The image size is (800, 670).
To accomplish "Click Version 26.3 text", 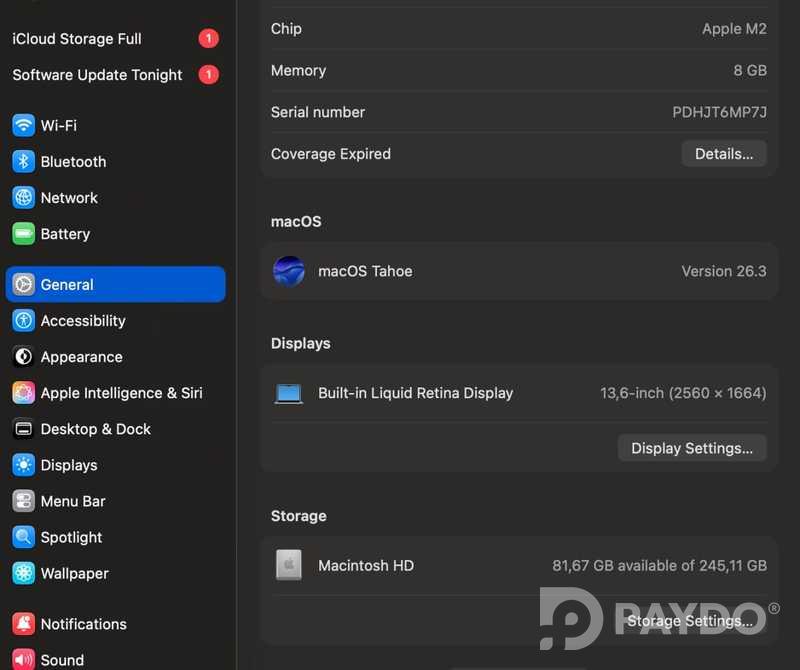I will (x=724, y=271).
